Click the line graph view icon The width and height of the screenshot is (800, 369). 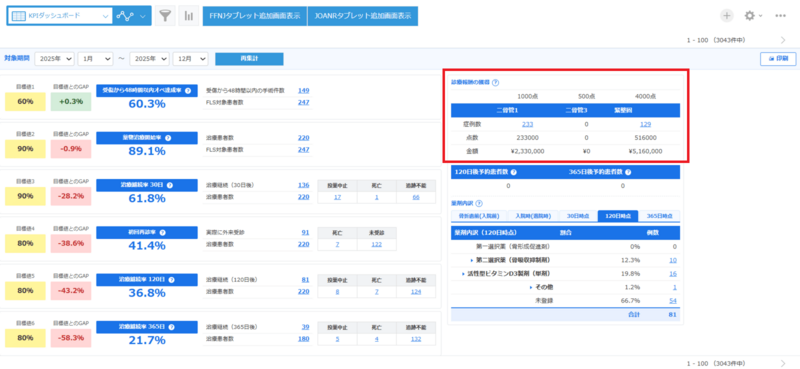(125, 16)
